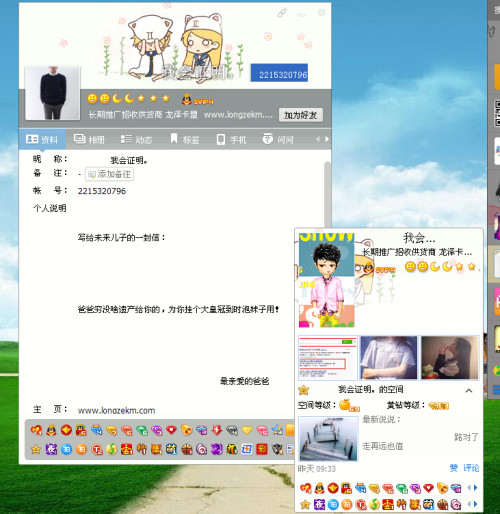500x514 pixels.
Task: Click the green-yellow swirl ball icon in profile window
Action: pos(111,449)
